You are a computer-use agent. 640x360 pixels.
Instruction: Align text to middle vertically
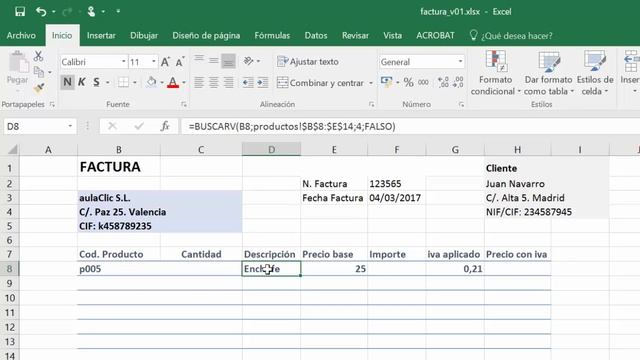click(213, 61)
